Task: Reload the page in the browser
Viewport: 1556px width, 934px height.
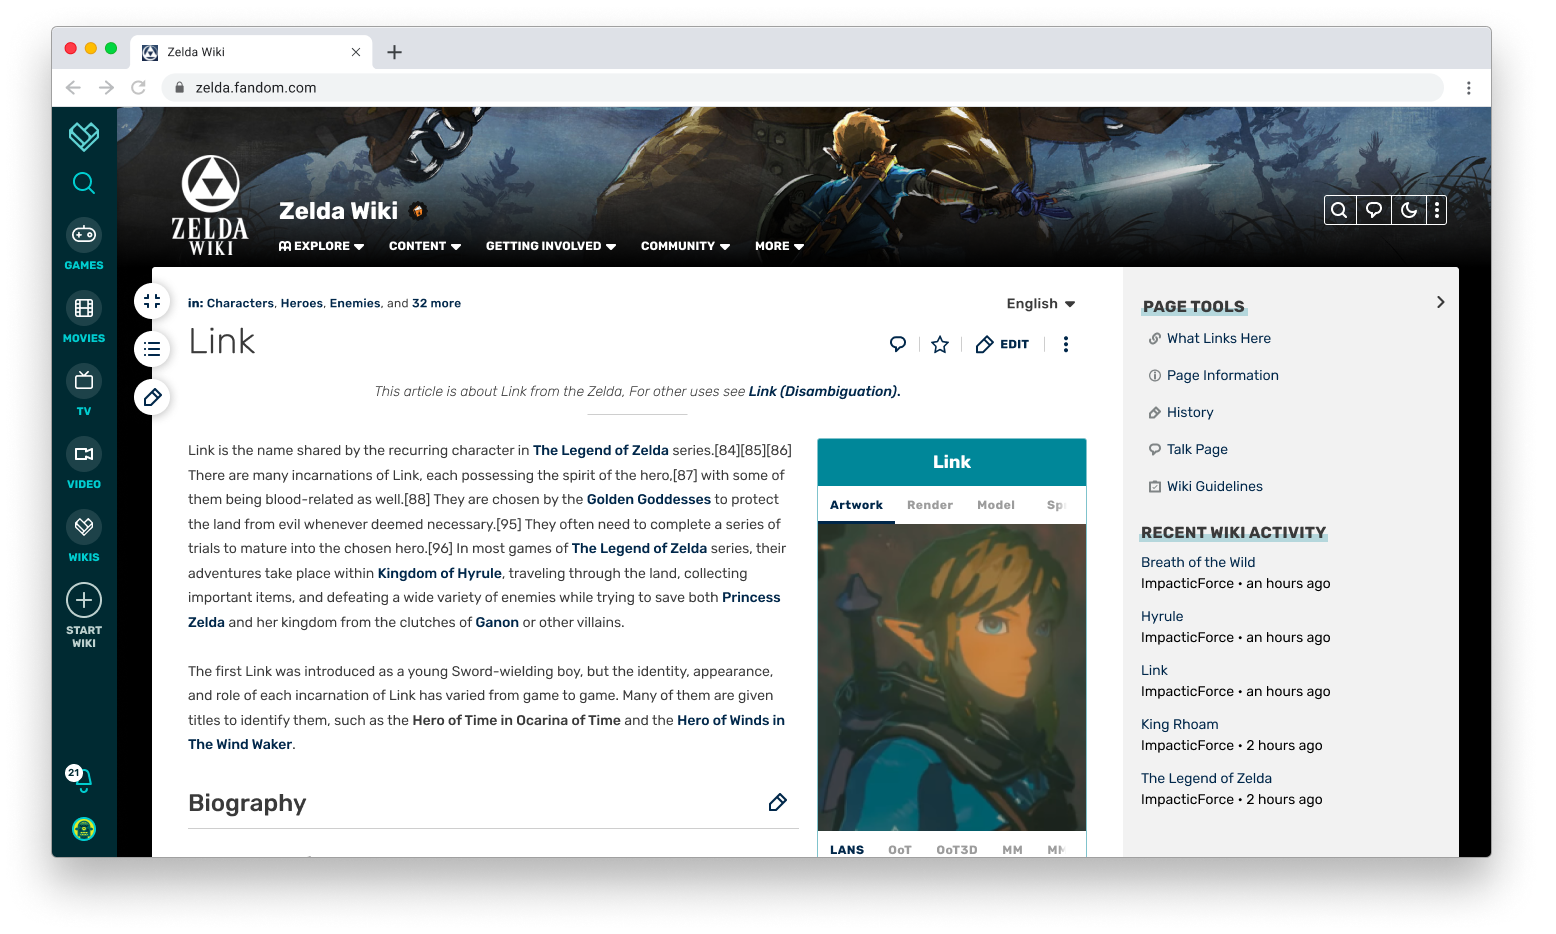Action: coord(139,88)
